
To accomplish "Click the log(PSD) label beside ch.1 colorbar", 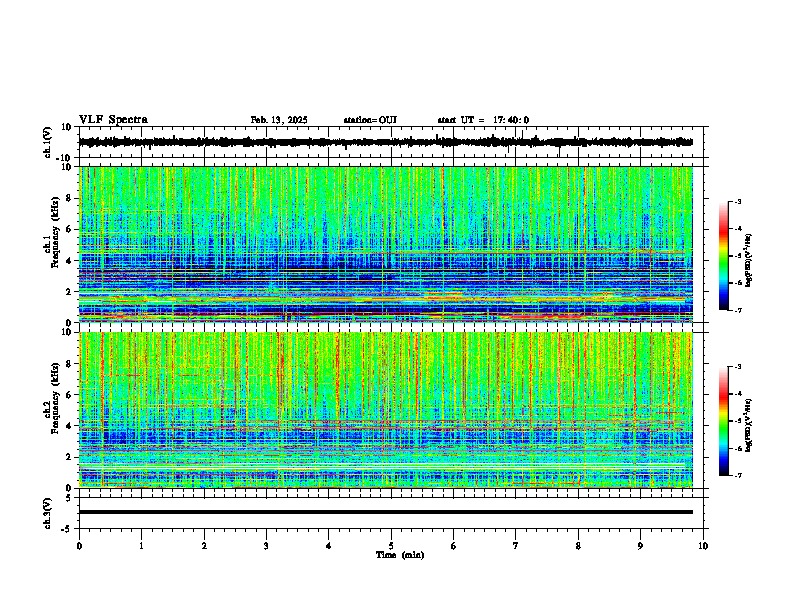I will click(x=749, y=260).
